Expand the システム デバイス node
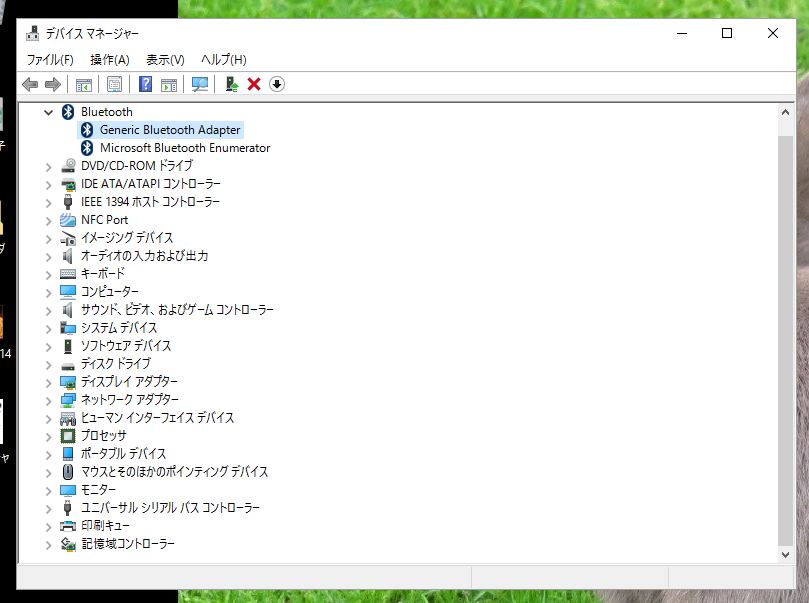809x603 pixels. coord(48,329)
